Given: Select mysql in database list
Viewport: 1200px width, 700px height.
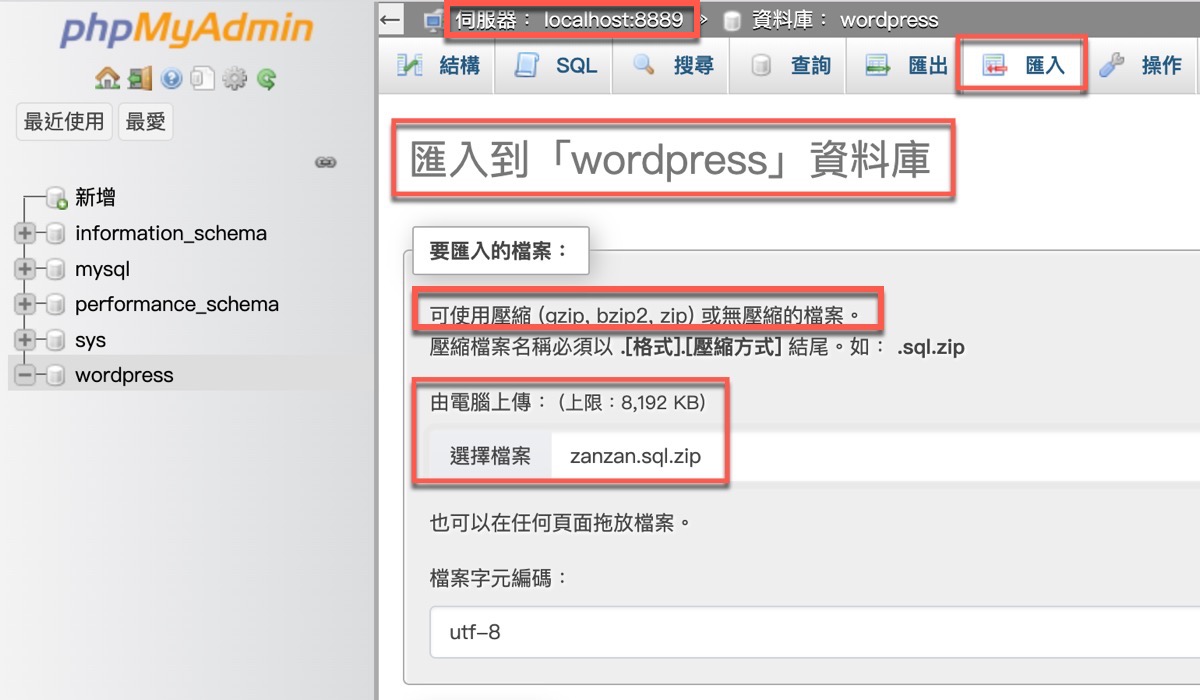Looking at the screenshot, I should 102,270.
